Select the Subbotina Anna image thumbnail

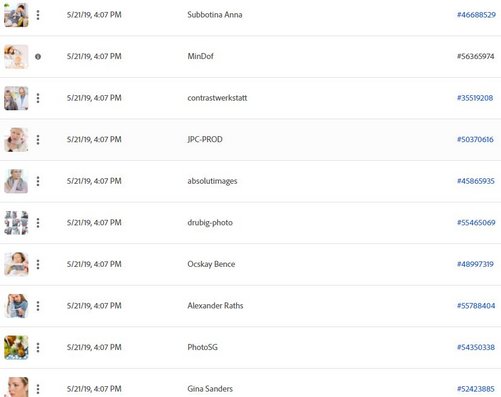[16, 15]
